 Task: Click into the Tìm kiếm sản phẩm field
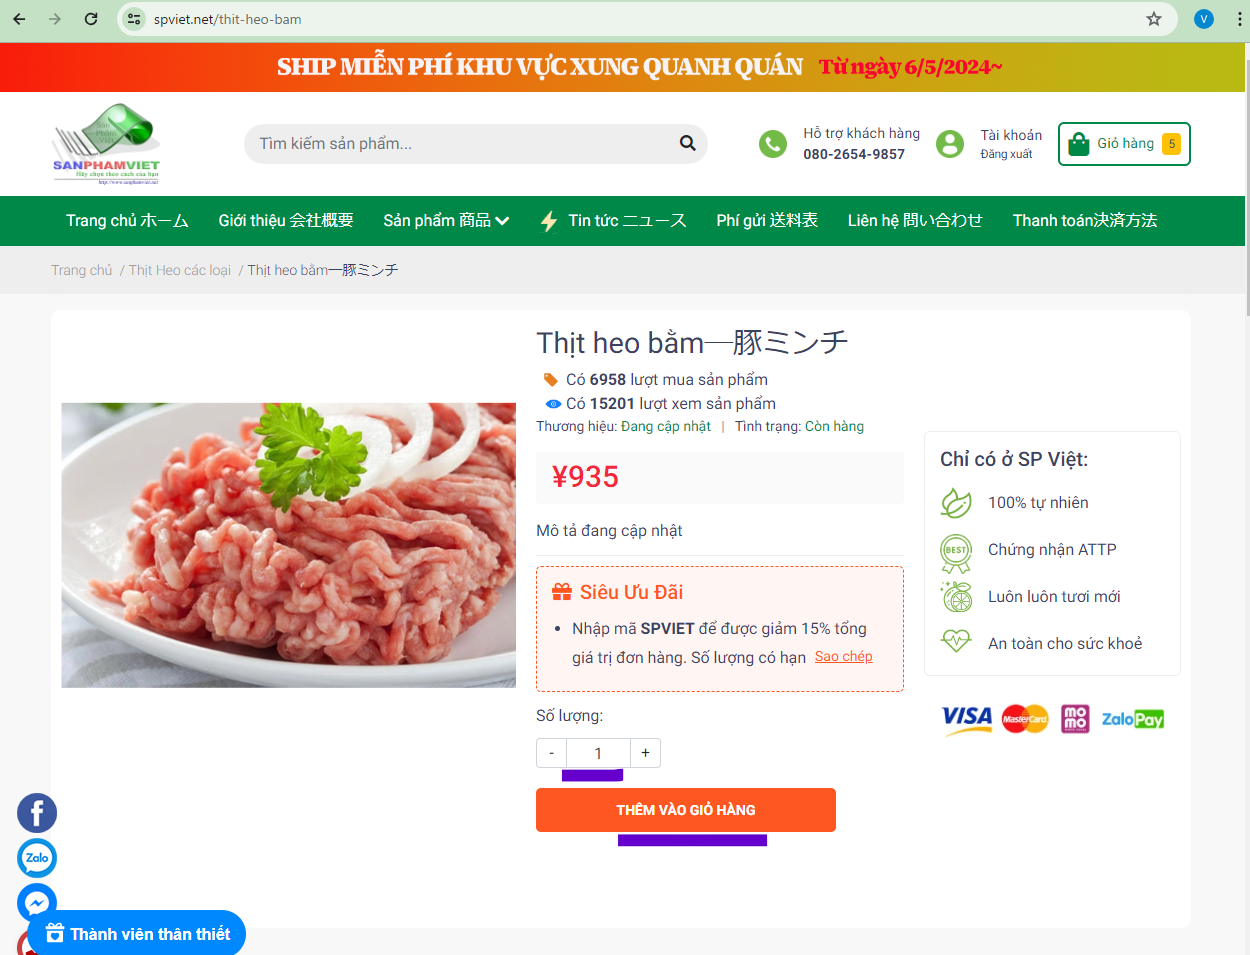click(465, 144)
